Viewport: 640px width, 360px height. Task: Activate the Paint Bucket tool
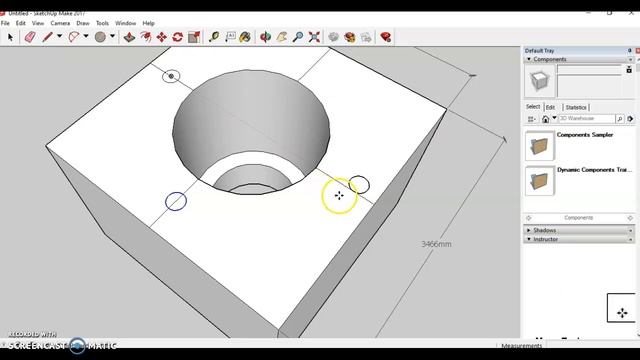[x=245, y=37]
